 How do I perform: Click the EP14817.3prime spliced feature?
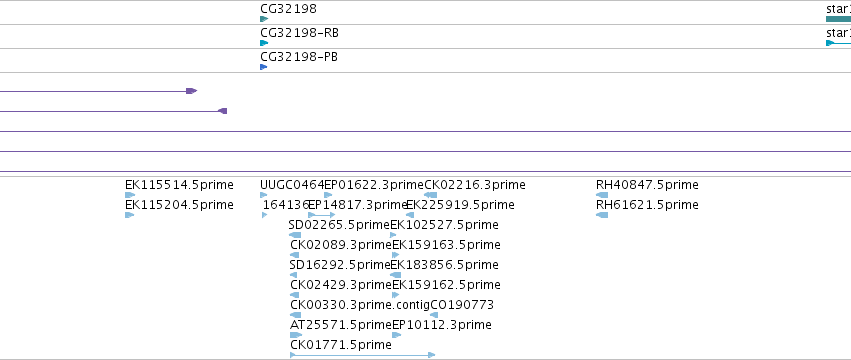click(x=322, y=215)
